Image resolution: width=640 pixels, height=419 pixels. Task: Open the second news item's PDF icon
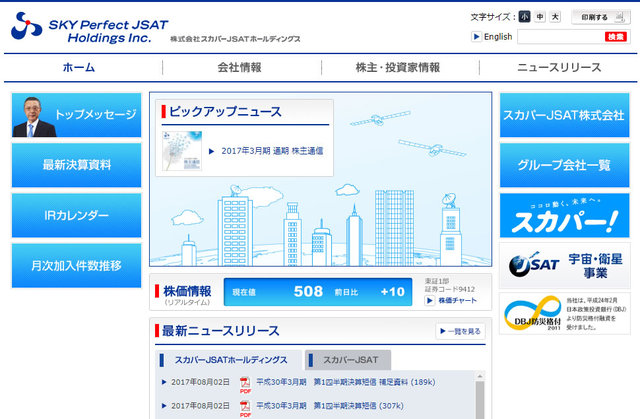[244, 406]
